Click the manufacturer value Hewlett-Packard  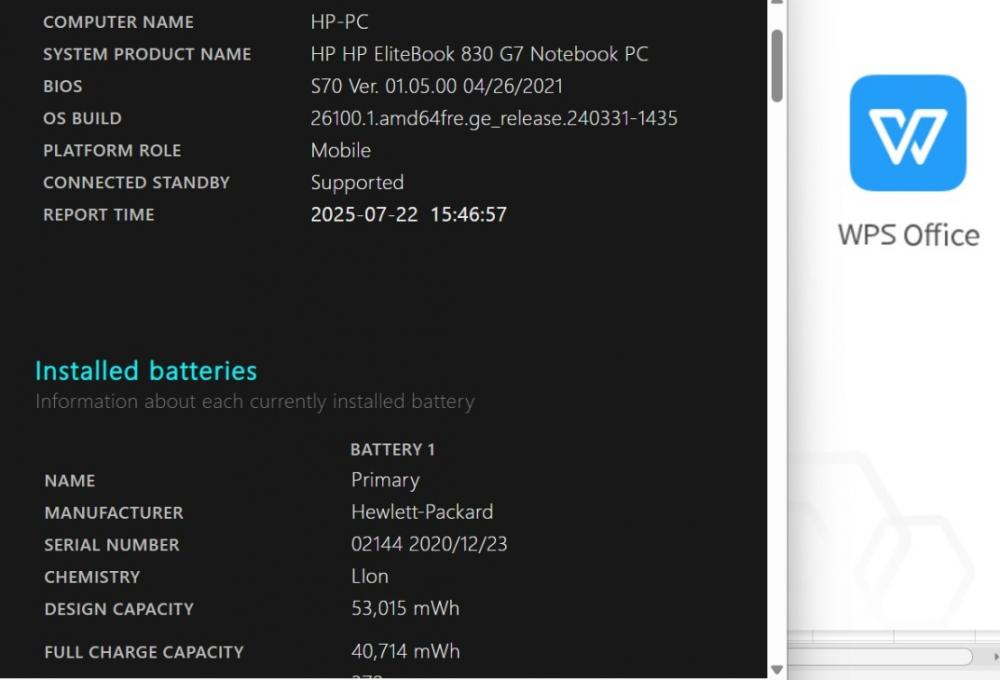pos(422,512)
